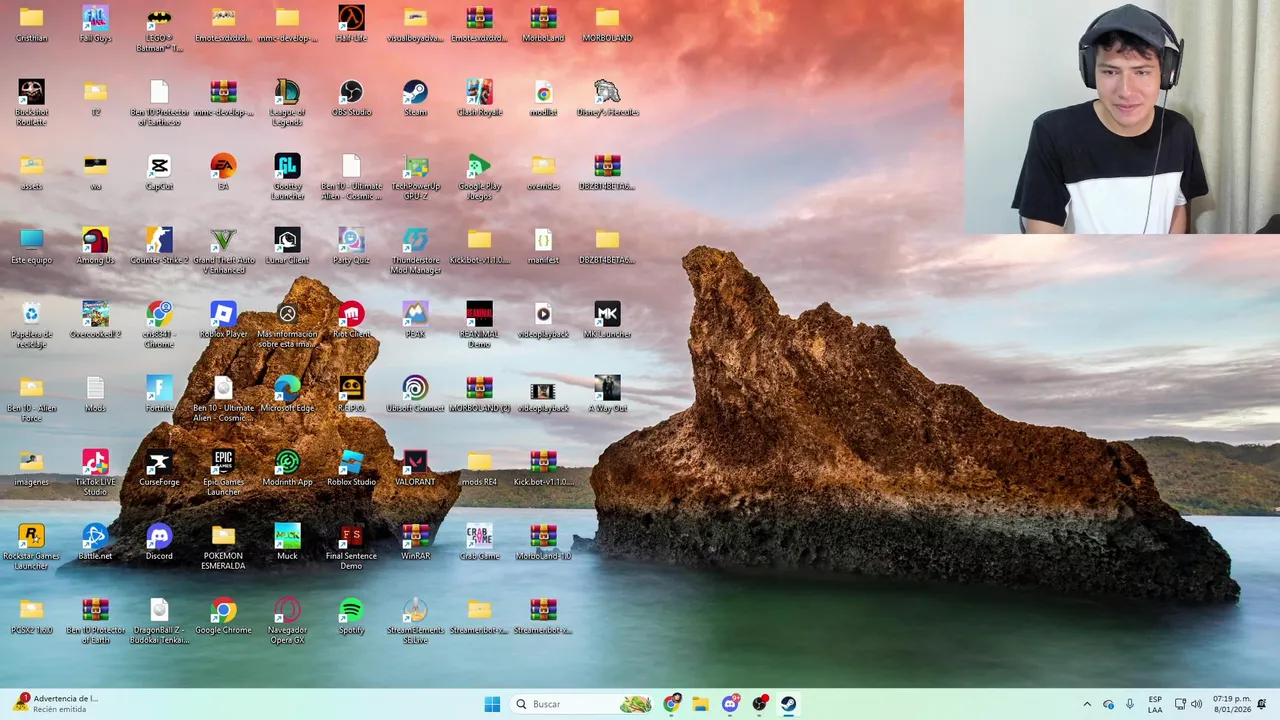Show hidden system tray icons
Viewport: 1280px width, 720px height.
1087,704
